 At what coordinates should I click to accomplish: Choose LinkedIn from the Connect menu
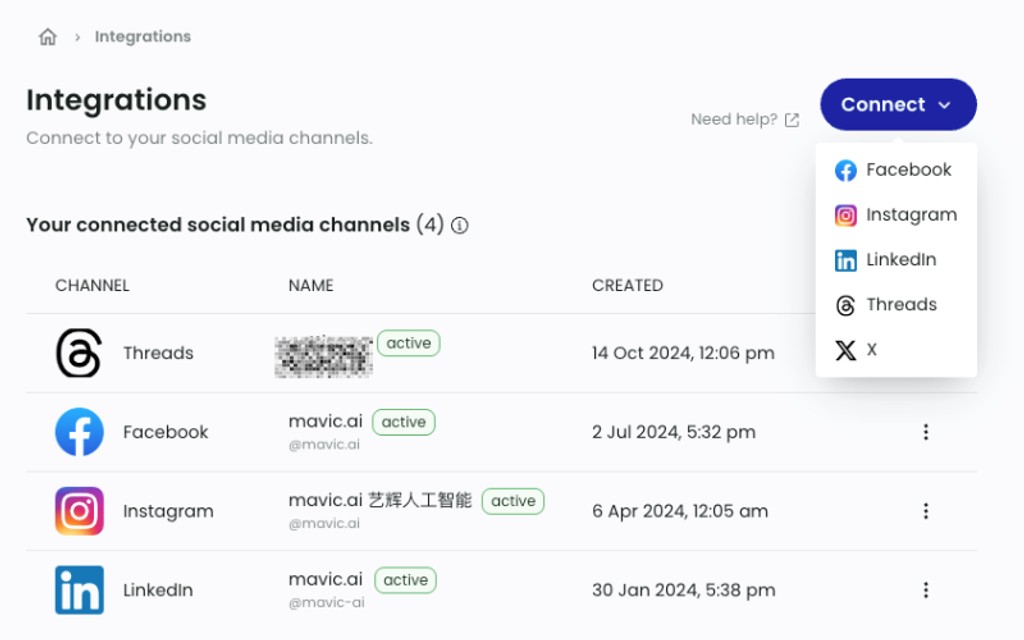896,260
